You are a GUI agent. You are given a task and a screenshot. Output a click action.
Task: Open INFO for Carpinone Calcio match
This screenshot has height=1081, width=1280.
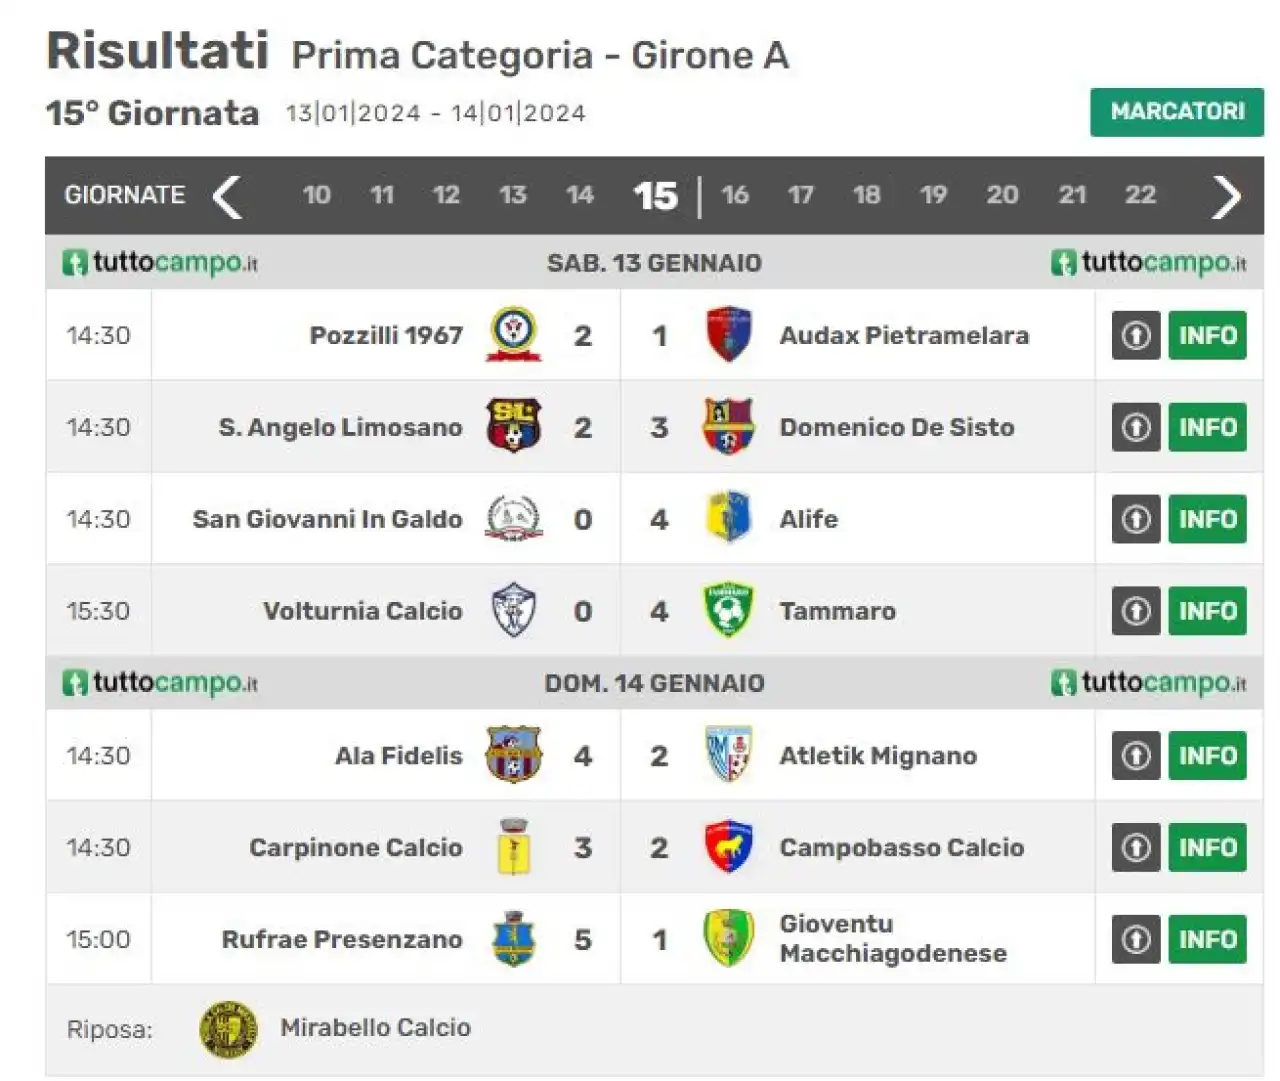pyautogui.click(x=1207, y=847)
